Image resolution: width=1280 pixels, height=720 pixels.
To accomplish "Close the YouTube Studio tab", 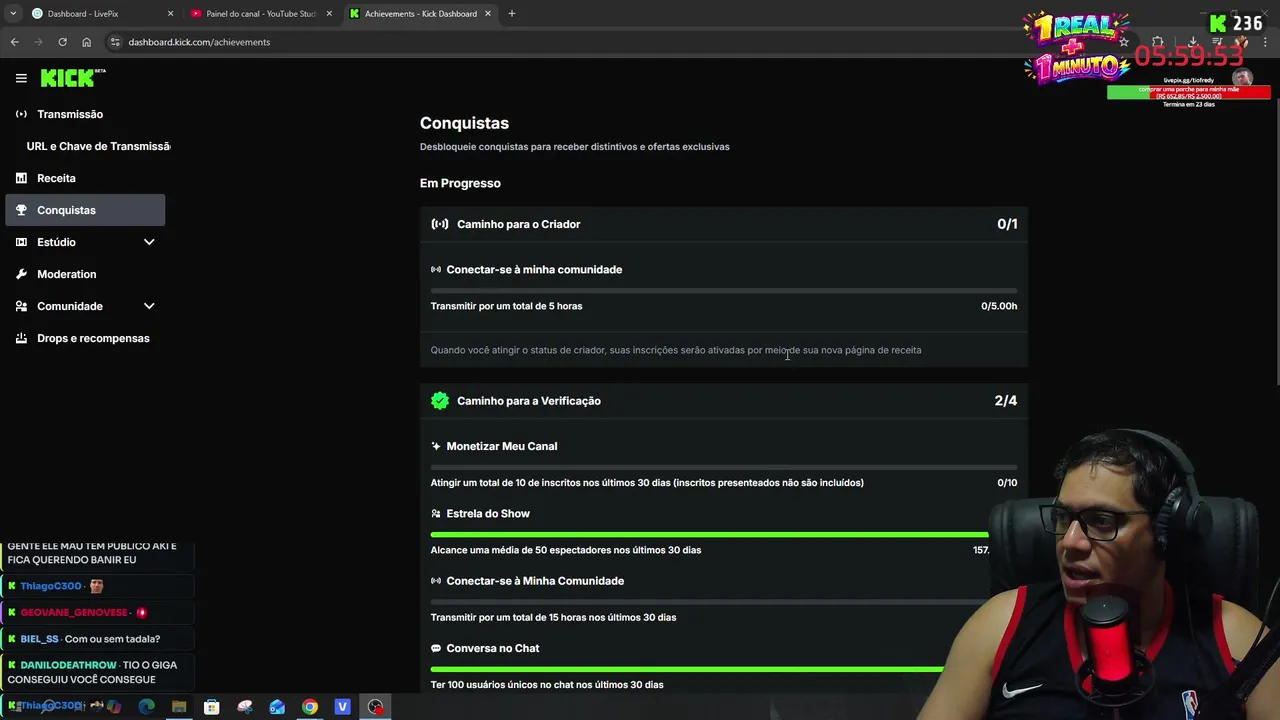I will coord(329,14).
